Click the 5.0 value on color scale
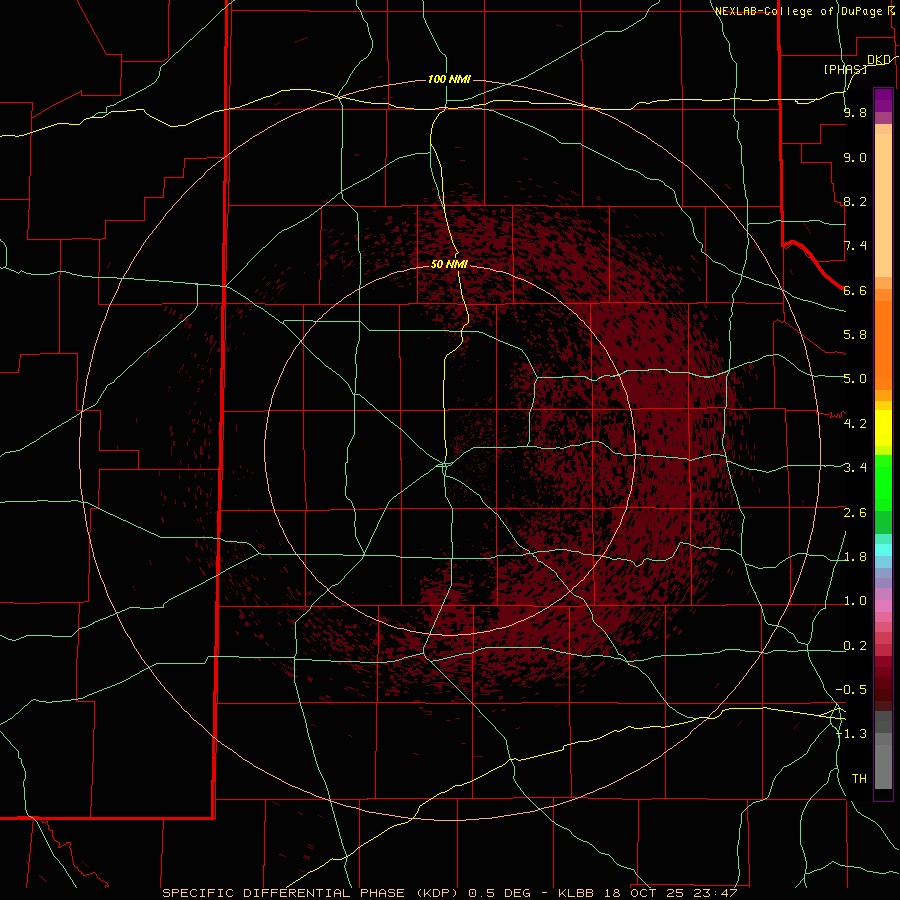This screenshot has height=900, width=900. tap(855, 379)
